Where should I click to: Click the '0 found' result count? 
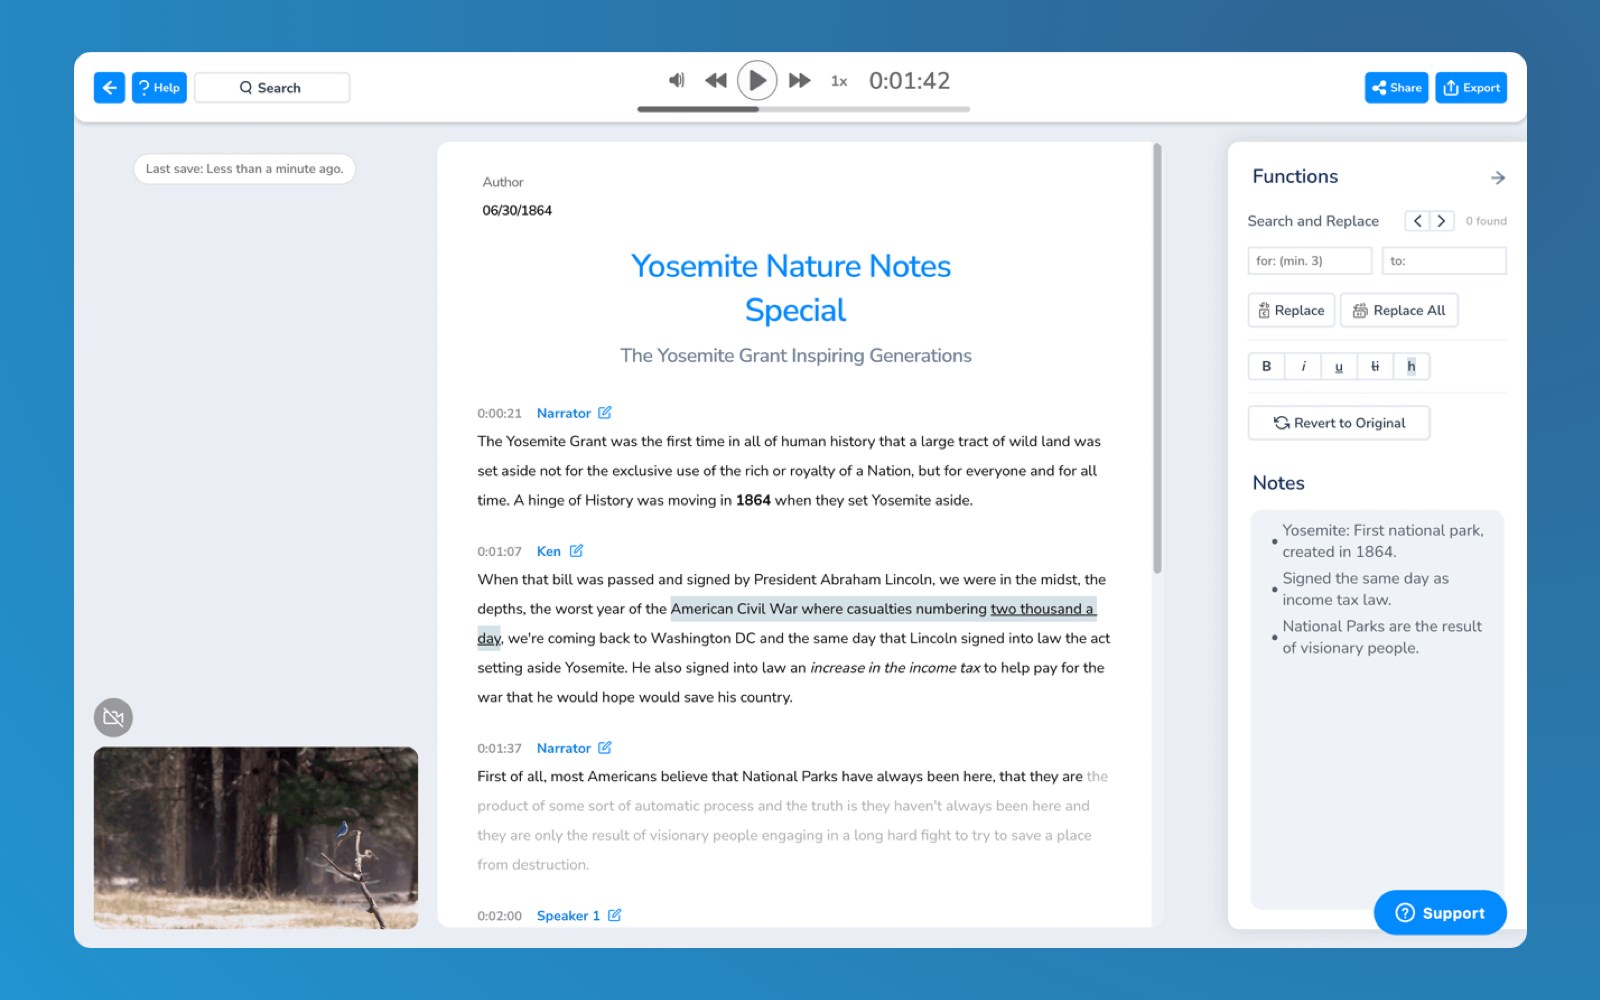pos(1486,221)
